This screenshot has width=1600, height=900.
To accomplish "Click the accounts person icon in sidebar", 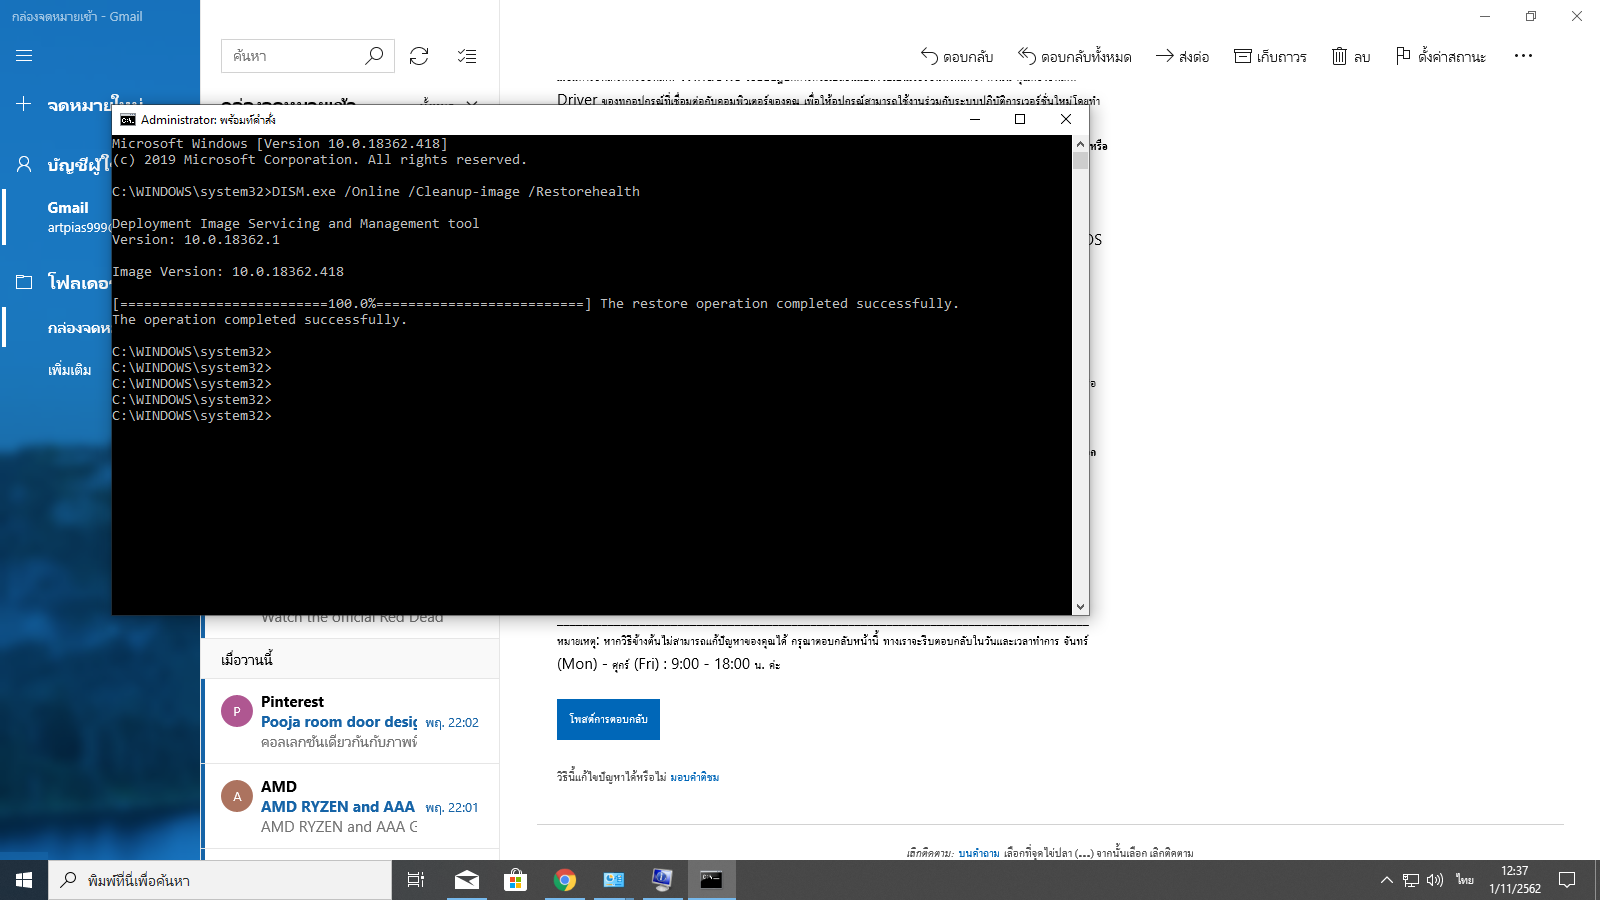I will [x=24, y=164].
